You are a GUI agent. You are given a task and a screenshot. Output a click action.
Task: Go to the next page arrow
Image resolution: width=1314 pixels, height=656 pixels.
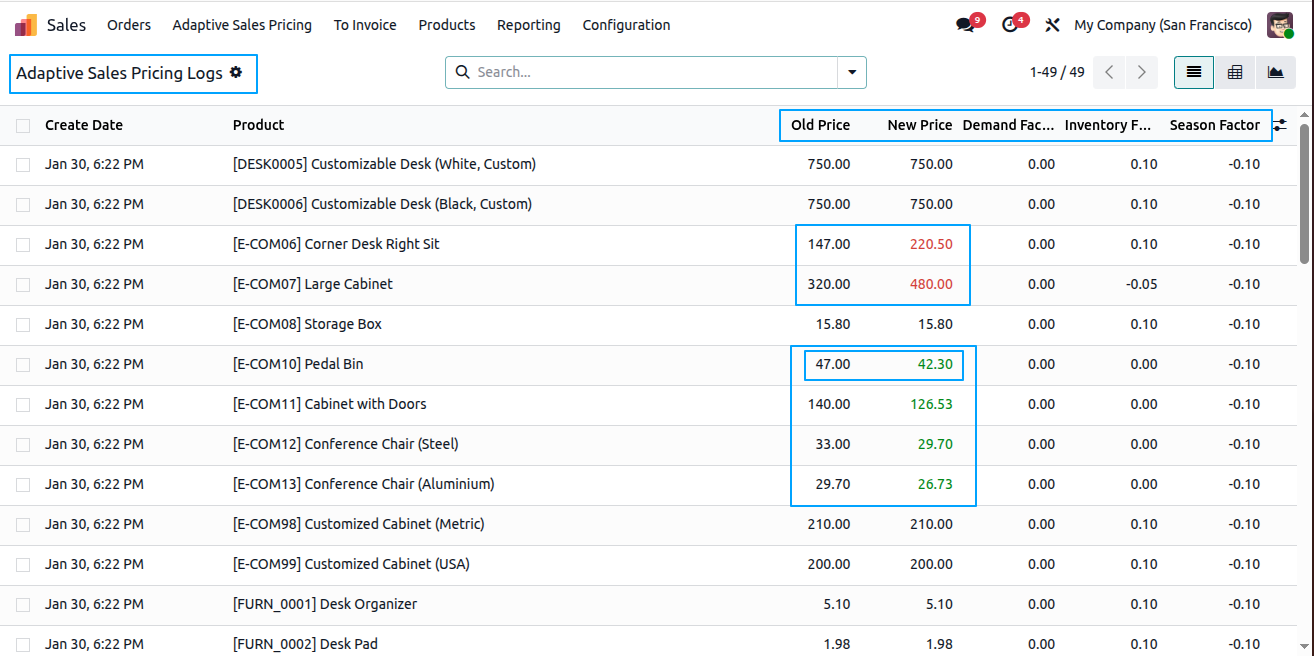[x=1141, y=72]
